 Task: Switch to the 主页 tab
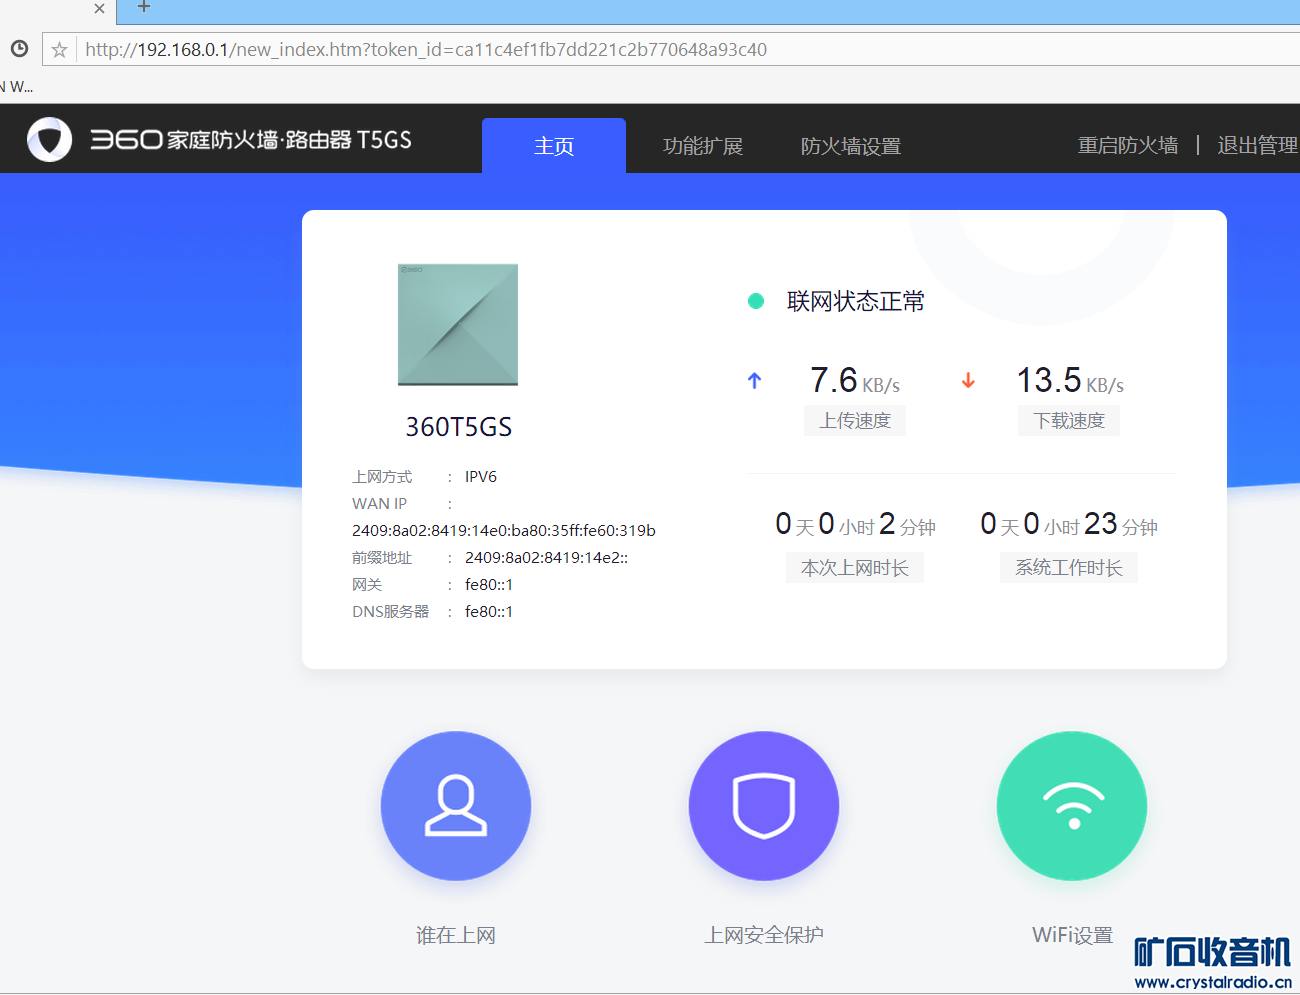(x=554, y=146)
